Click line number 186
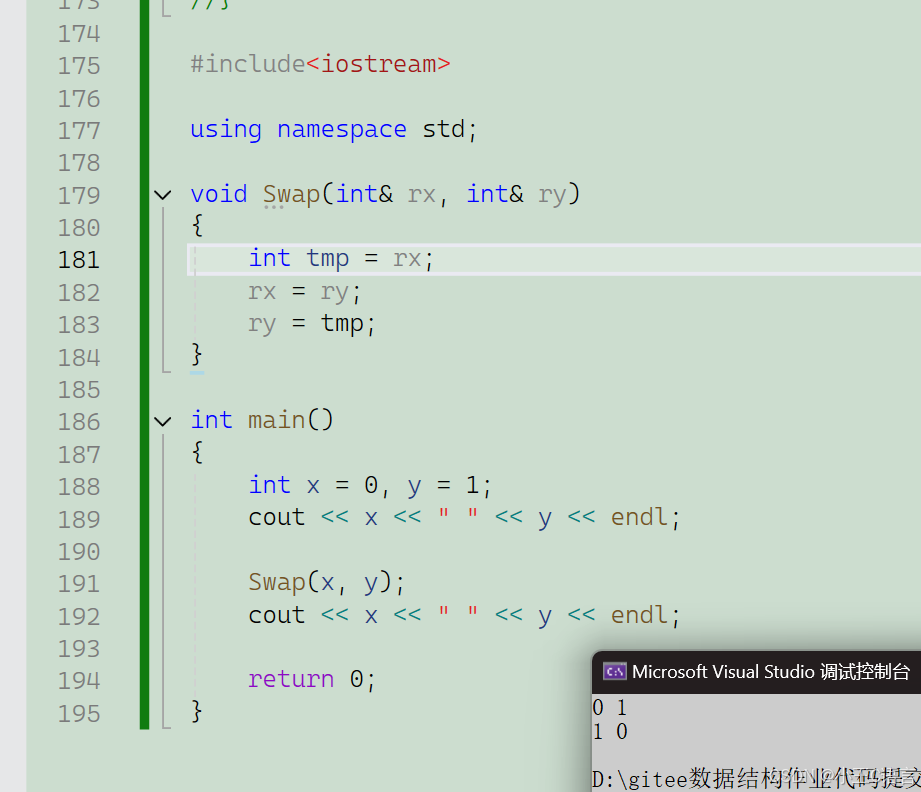921x792 pixels. click(x=79, y=422)
